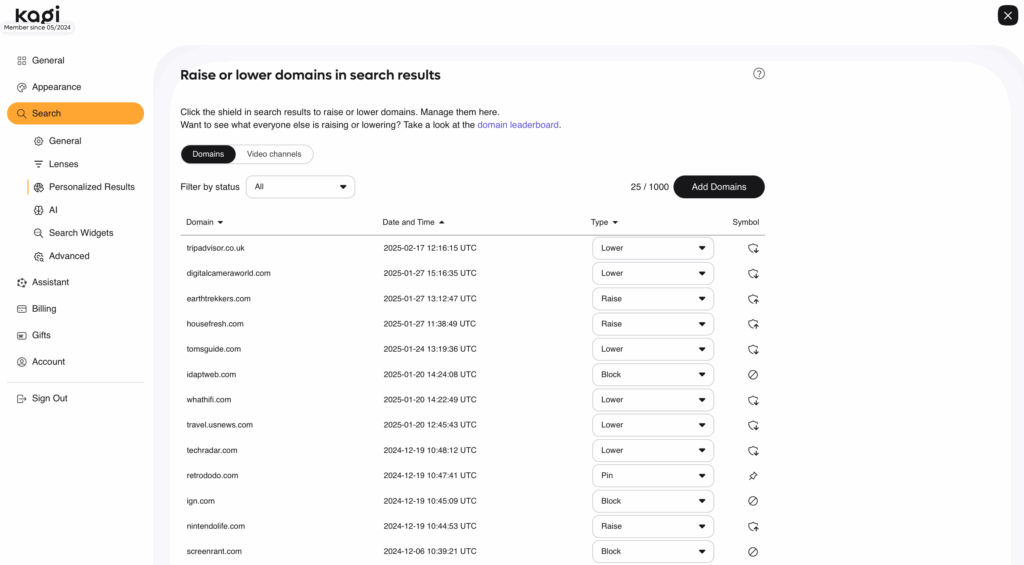Click the block symbol for screenrant.com

pyautogui.click(x=753, y=552)
